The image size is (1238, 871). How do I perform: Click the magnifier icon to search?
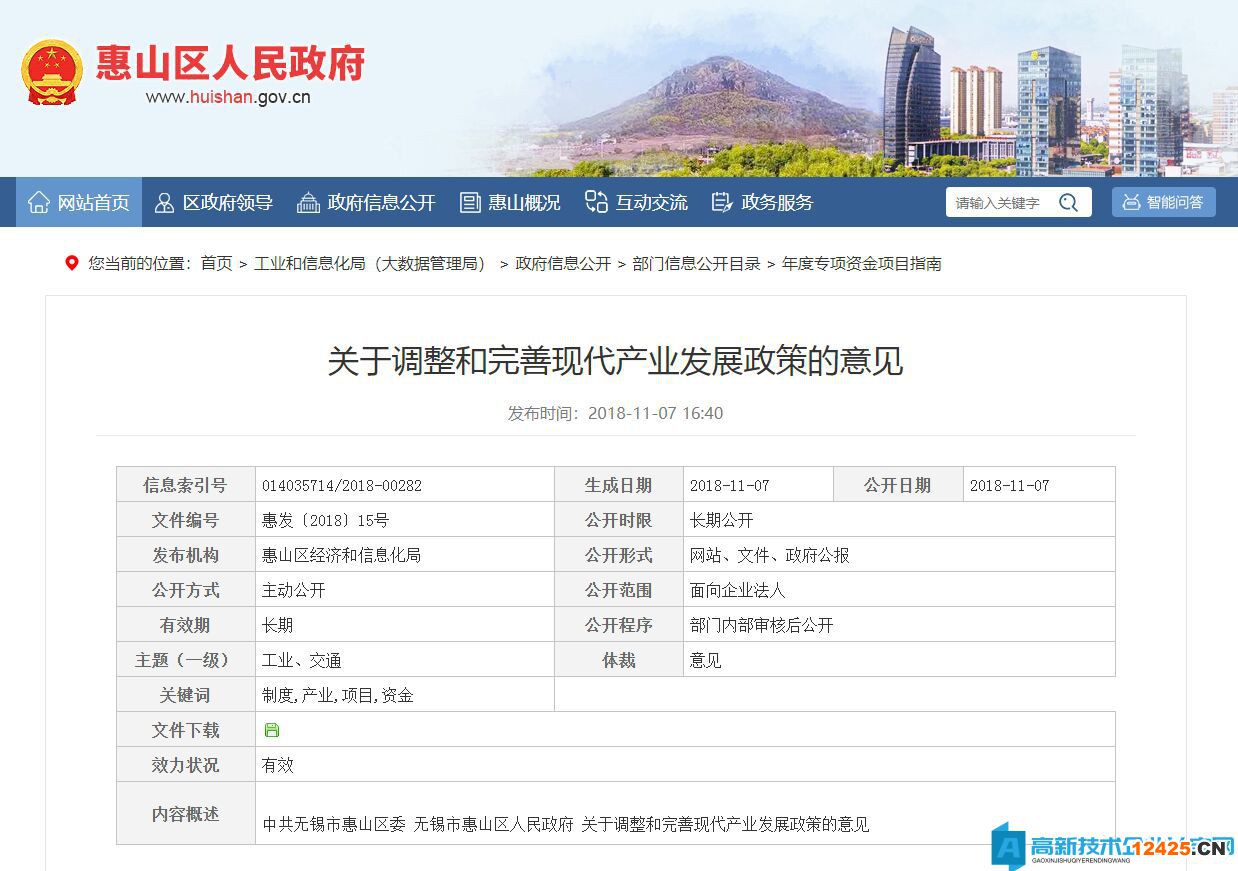click(1069, 202)
